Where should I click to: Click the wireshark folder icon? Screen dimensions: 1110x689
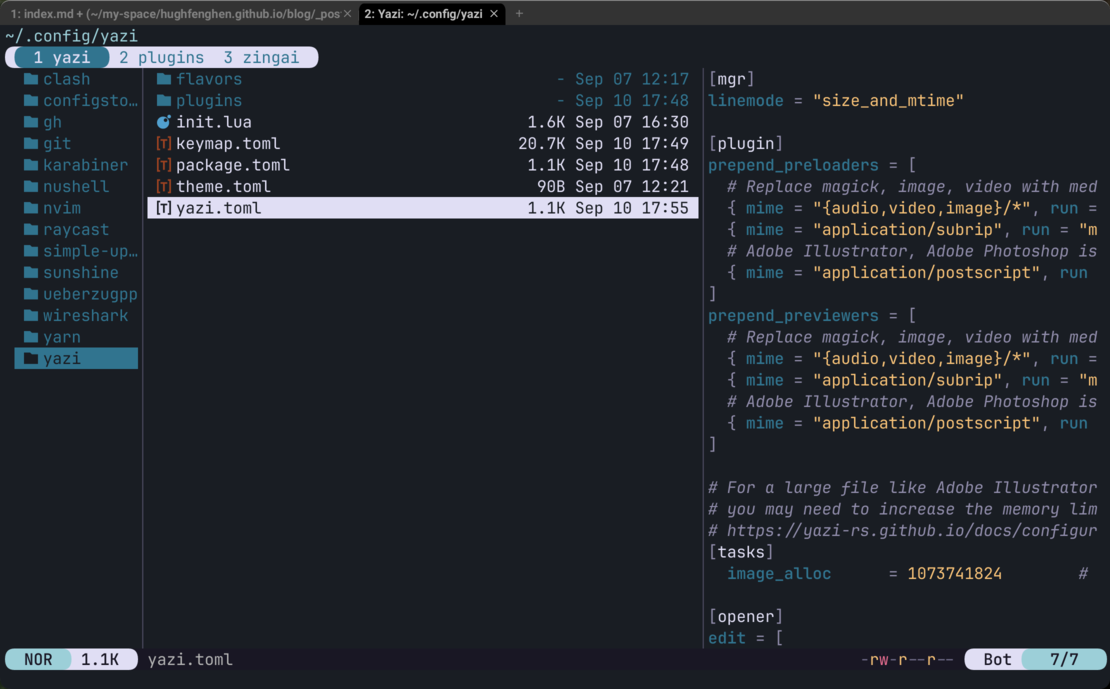30,315
